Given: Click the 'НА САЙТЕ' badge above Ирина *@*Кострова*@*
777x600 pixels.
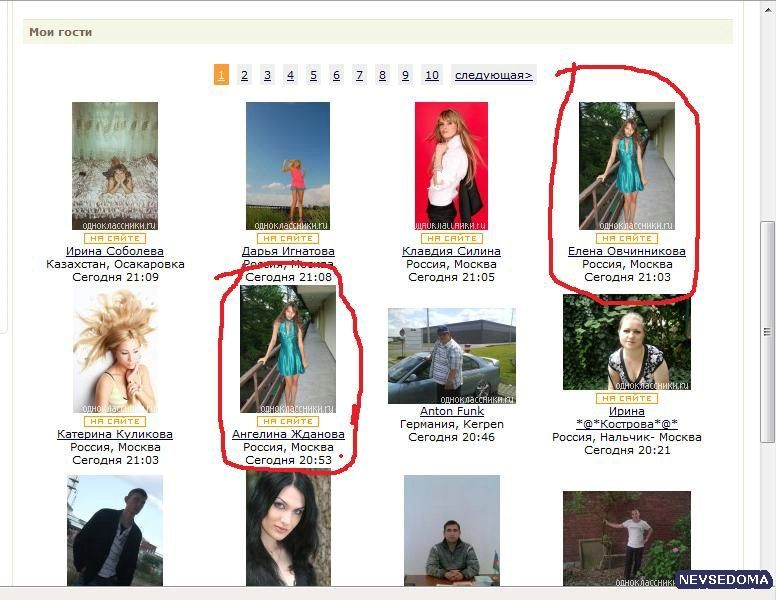Looking at the screenshot, I should point(626,398).
